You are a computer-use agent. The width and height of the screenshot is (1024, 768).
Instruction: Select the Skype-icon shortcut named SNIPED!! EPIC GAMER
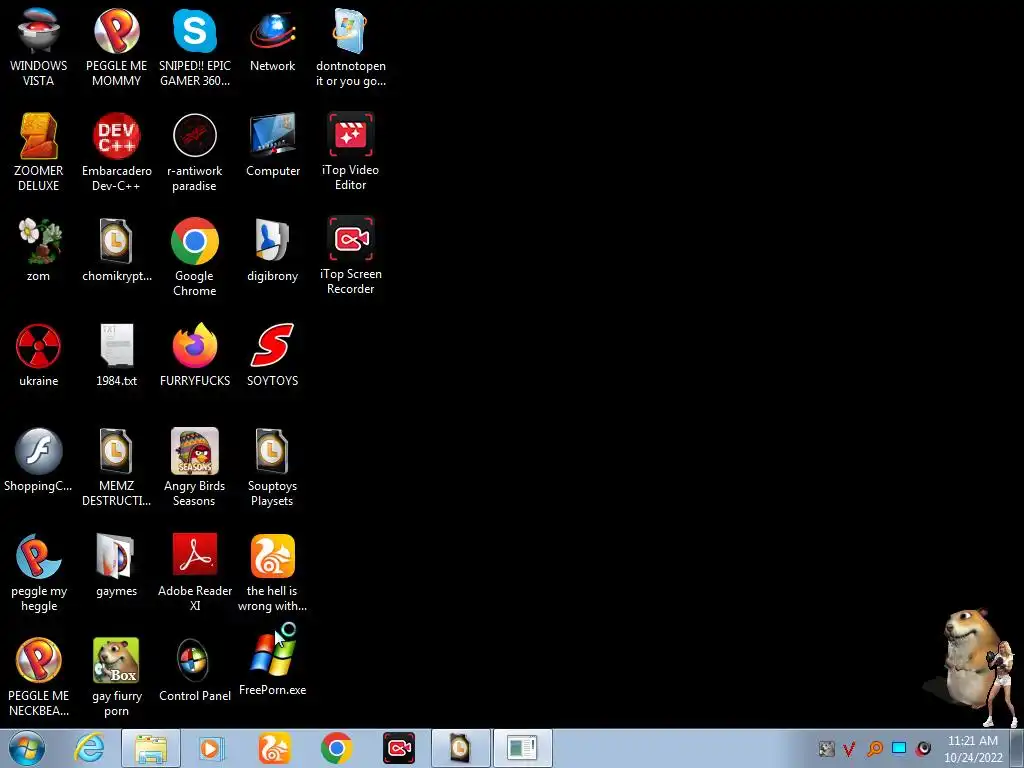(x=195, y=48)
